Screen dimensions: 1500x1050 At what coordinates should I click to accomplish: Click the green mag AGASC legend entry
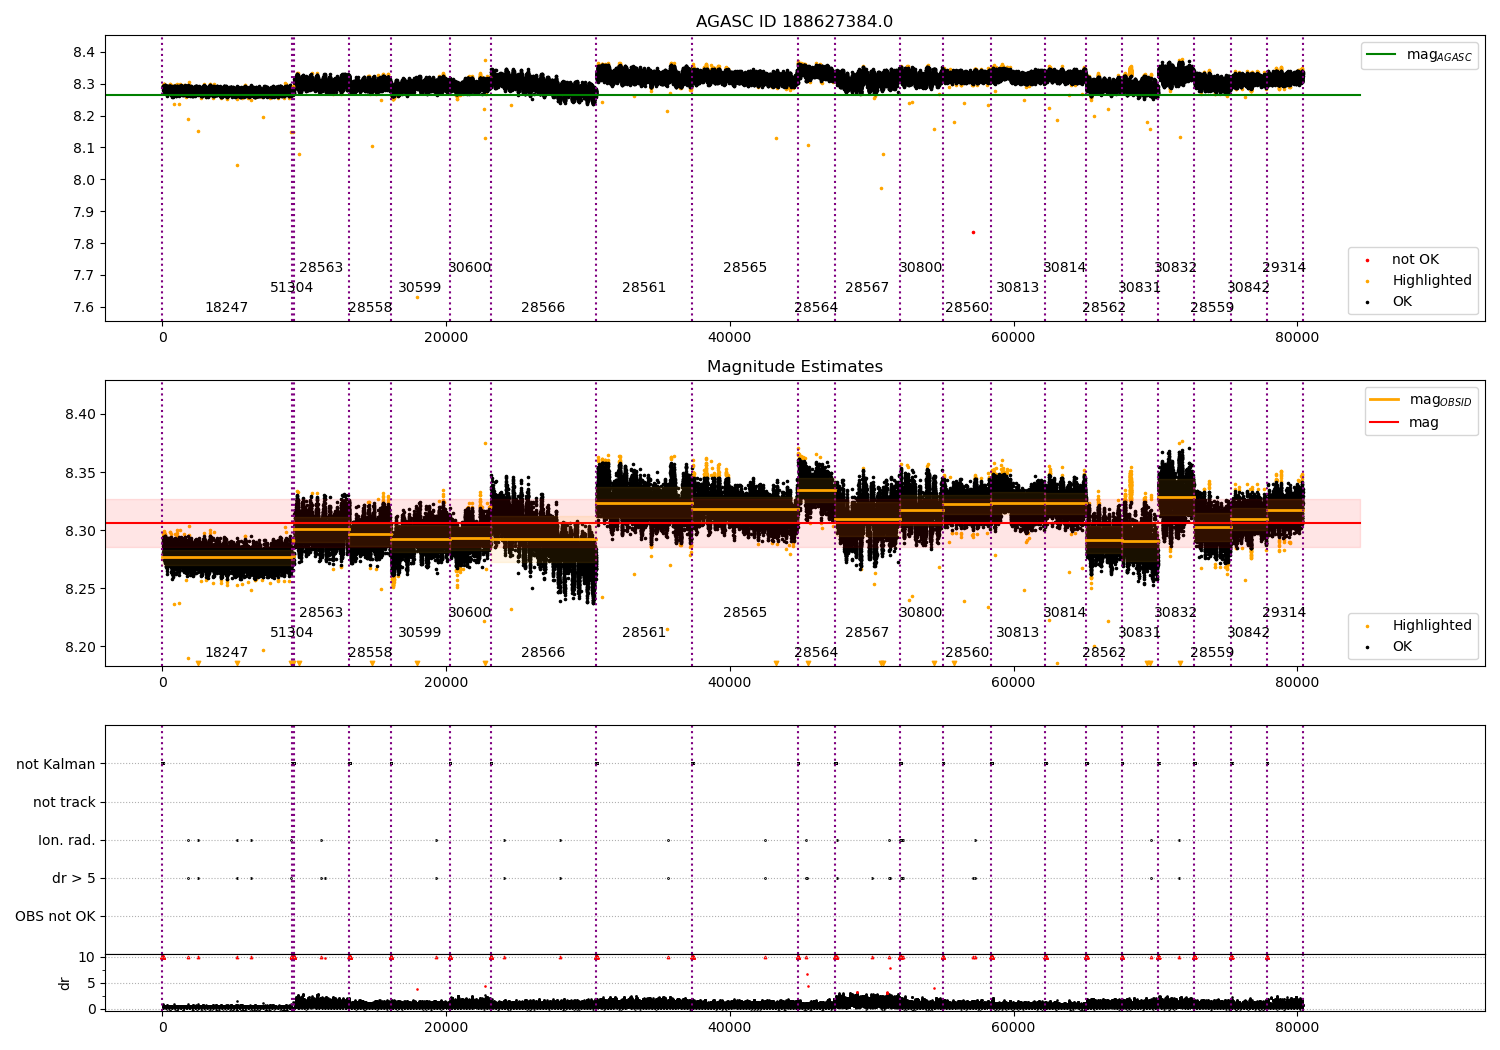click(1419, 55)
